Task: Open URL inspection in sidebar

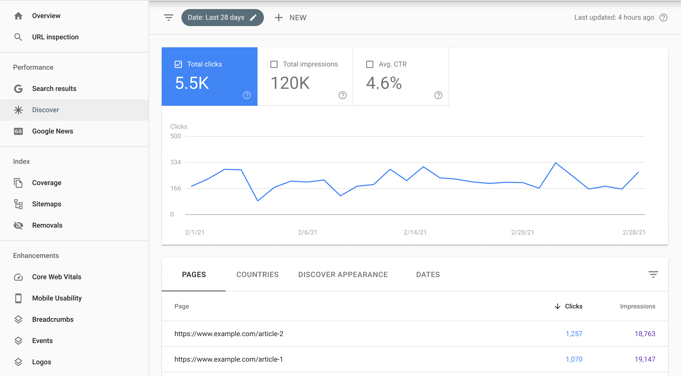Action: [74, 37]
